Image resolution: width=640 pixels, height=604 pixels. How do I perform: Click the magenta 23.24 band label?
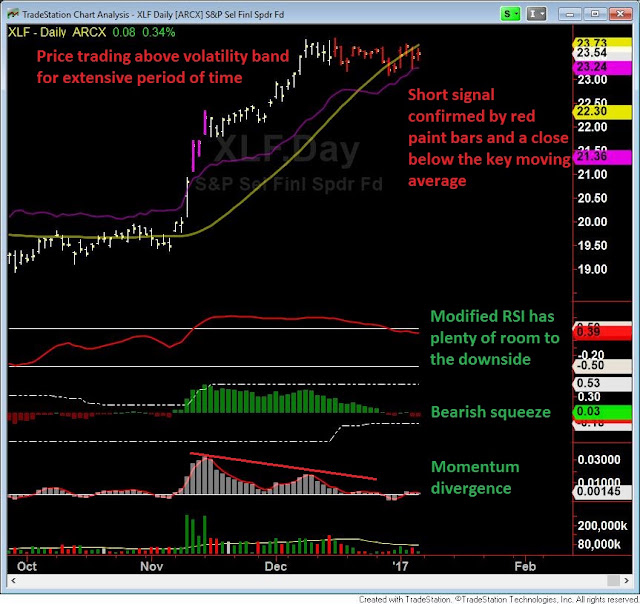tap(602, 67)
